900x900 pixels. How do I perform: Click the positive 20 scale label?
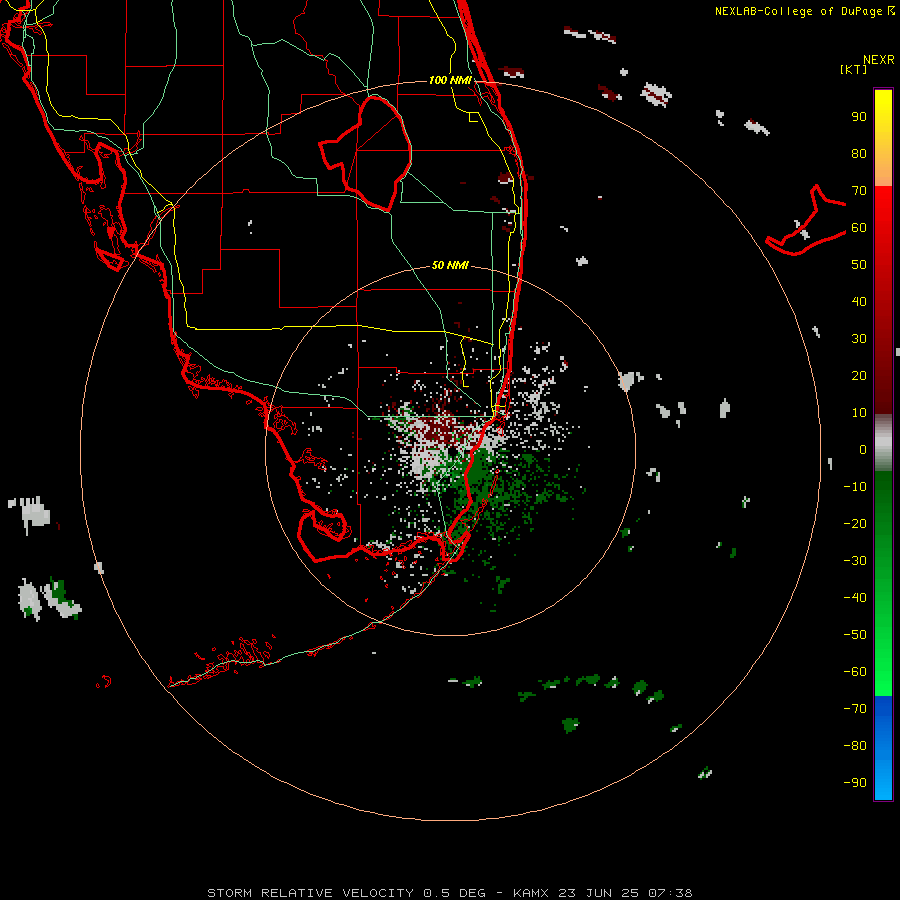(x=859, y=375)
